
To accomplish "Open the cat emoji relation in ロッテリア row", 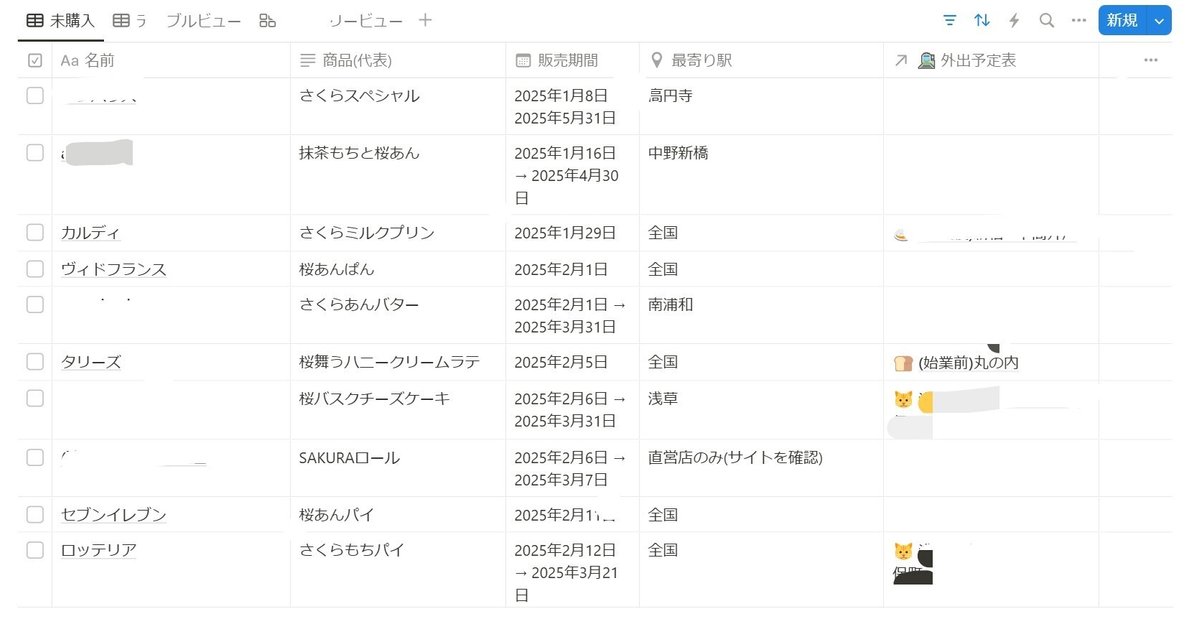I will coord(903,551).
